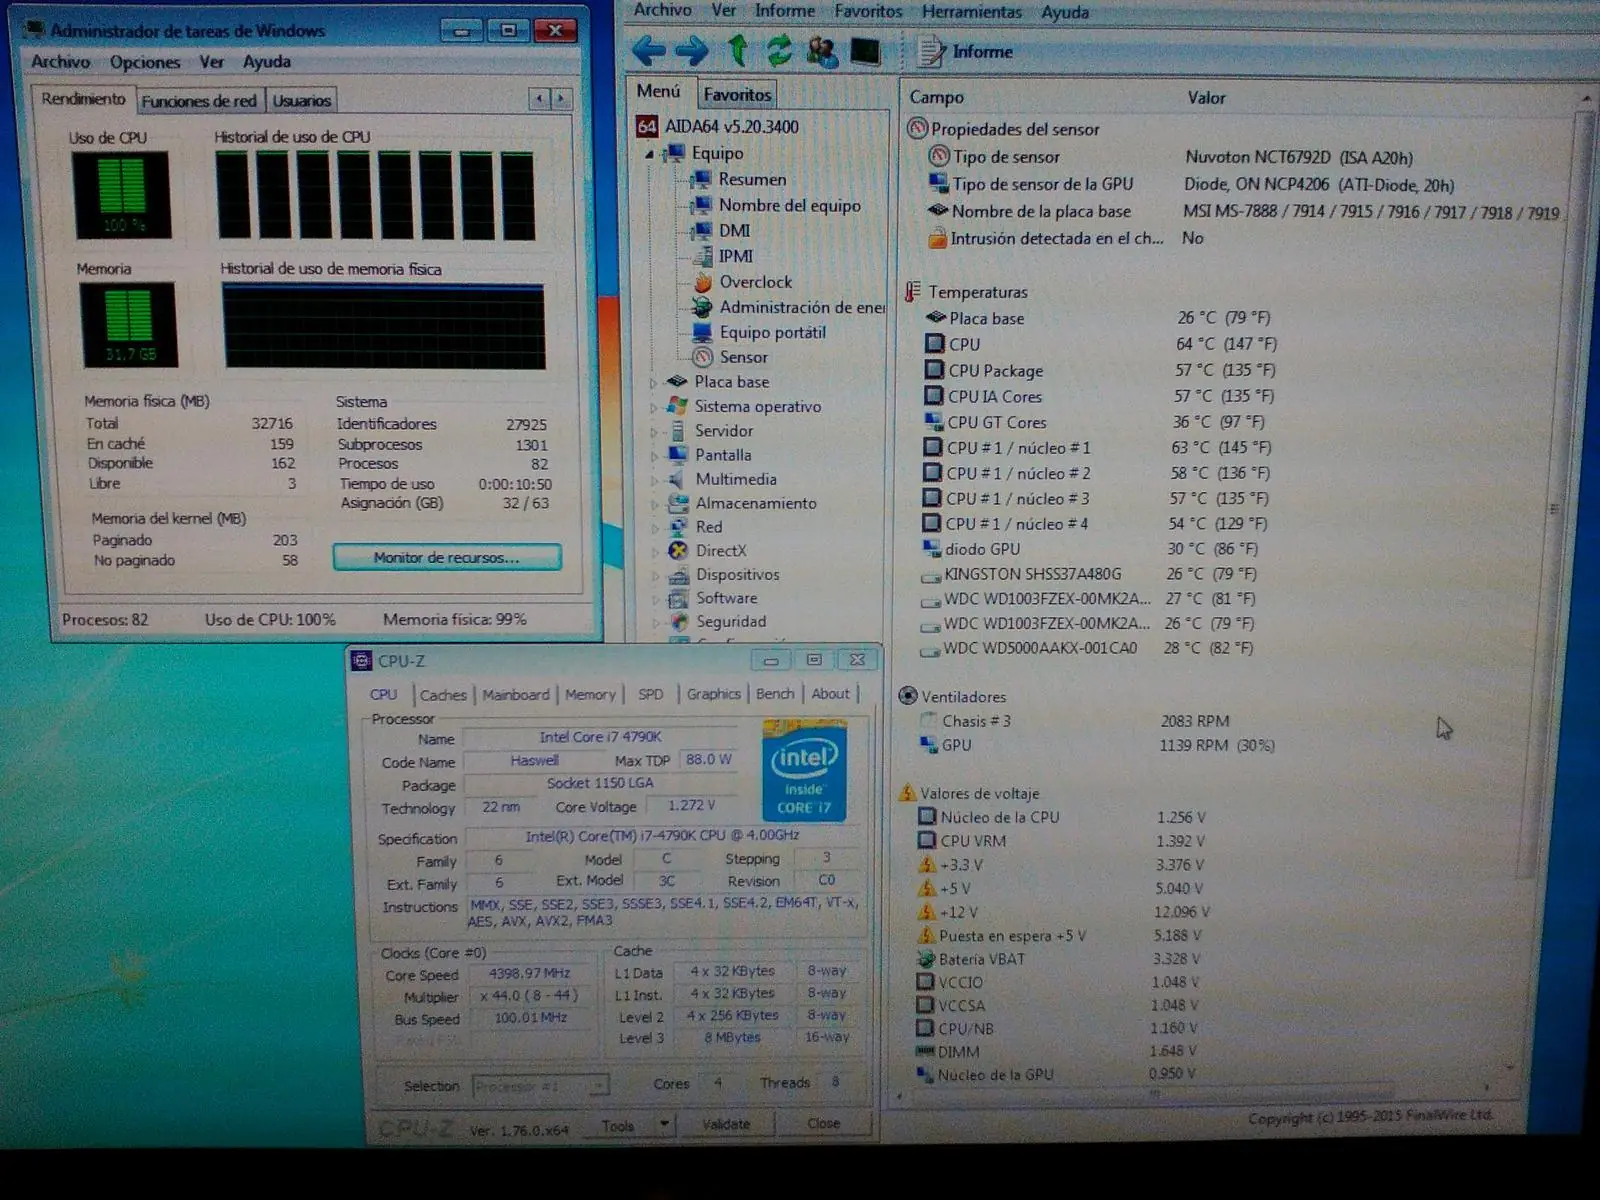
Task: Select Equipo portátil in the tree
Action: (x=772, y=332)
